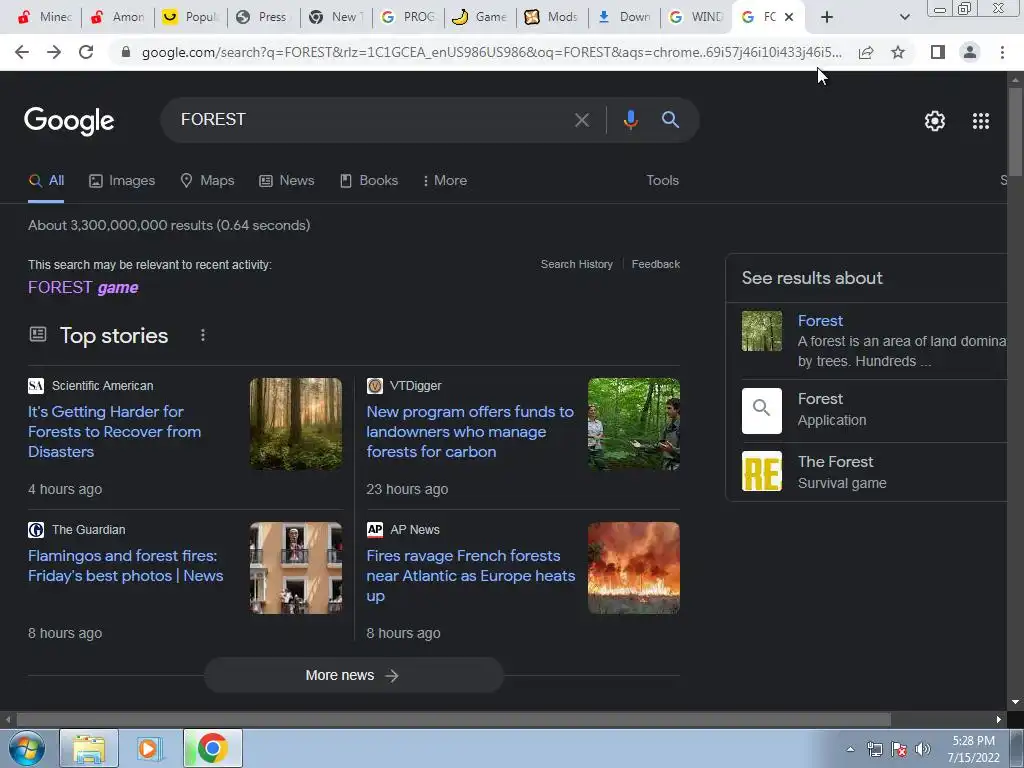Switch to the Minecraft browser tab
This screenshot has height=768, width=1024.
(x=44, y=17)
